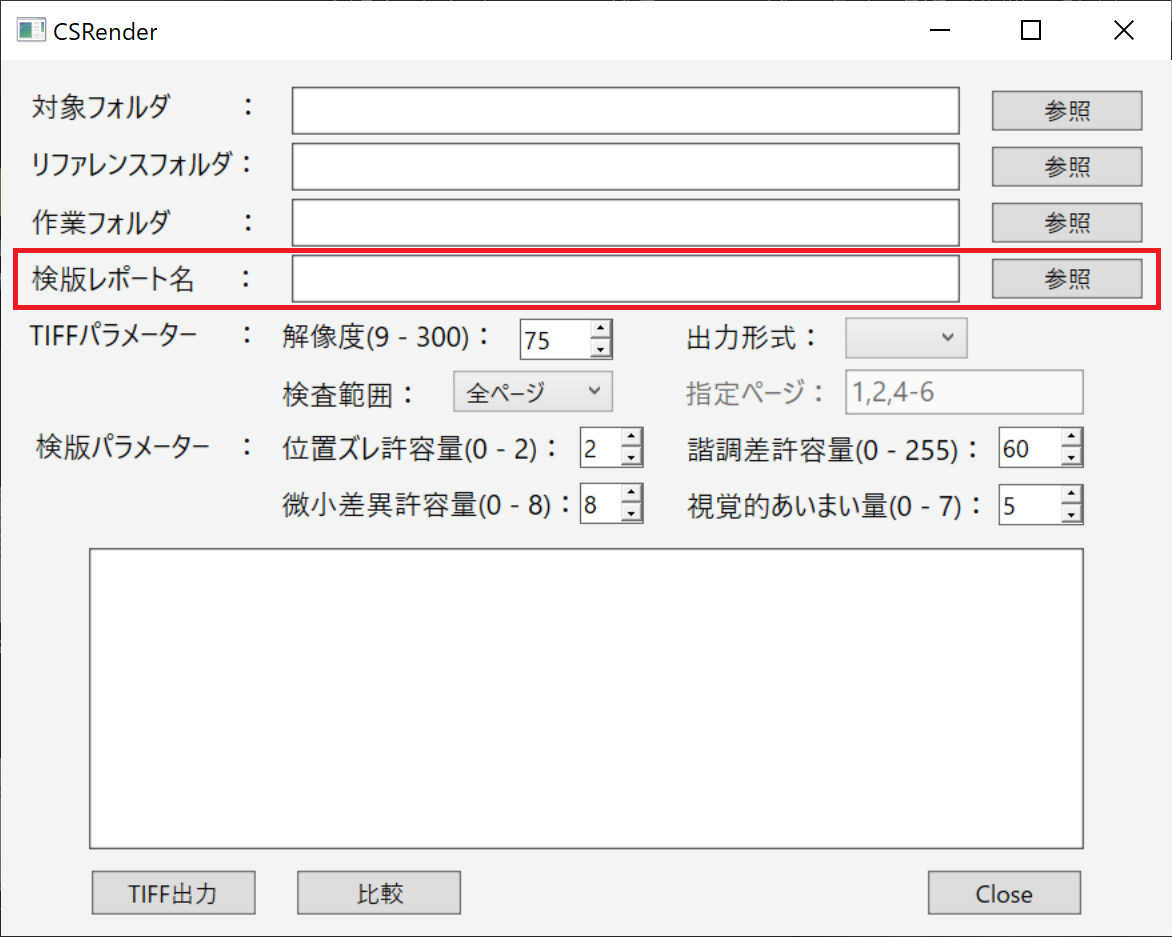
Task: Click 参照 button for 検版レポート名
Action: [x=1066, y=278]
